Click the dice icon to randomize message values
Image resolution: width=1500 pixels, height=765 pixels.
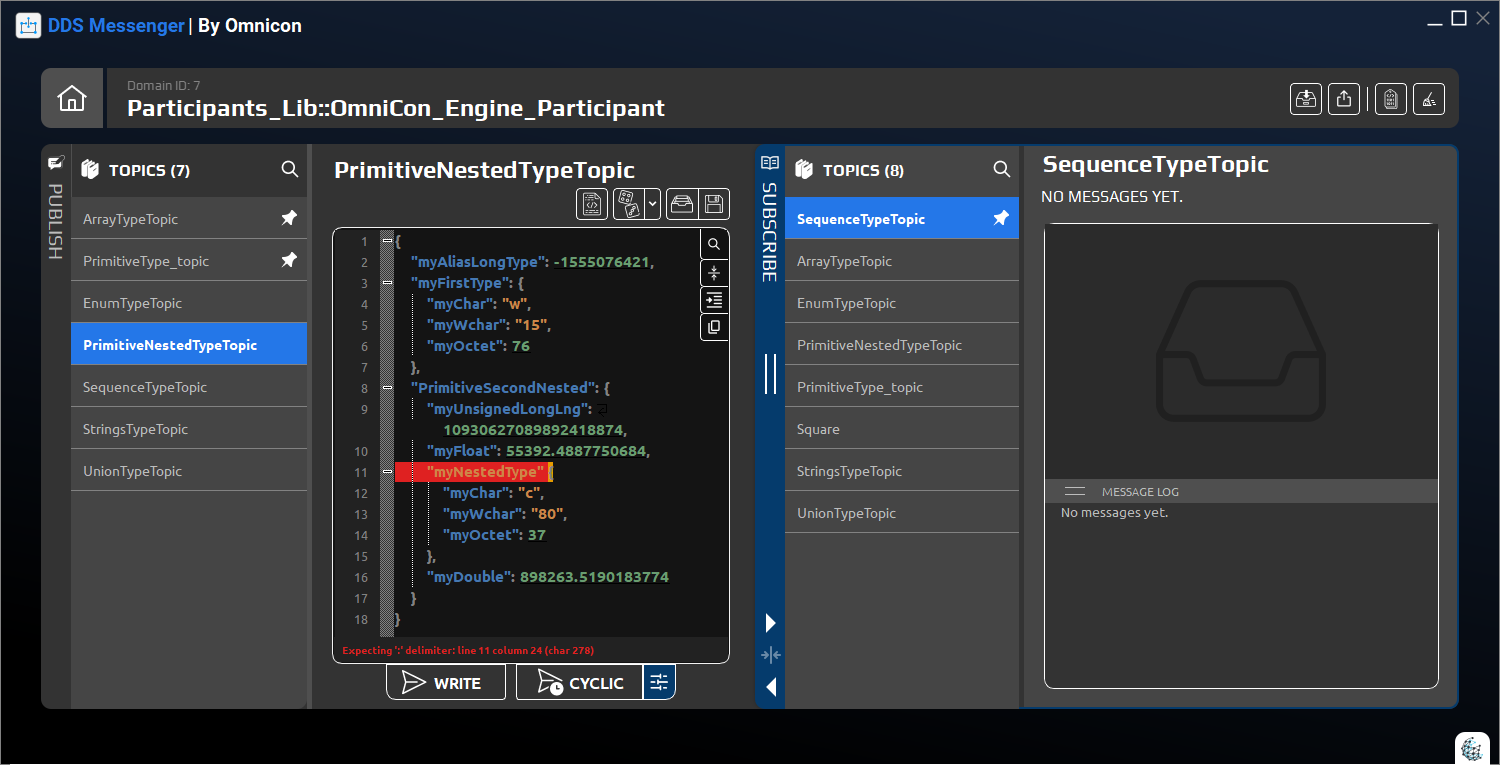630,203
